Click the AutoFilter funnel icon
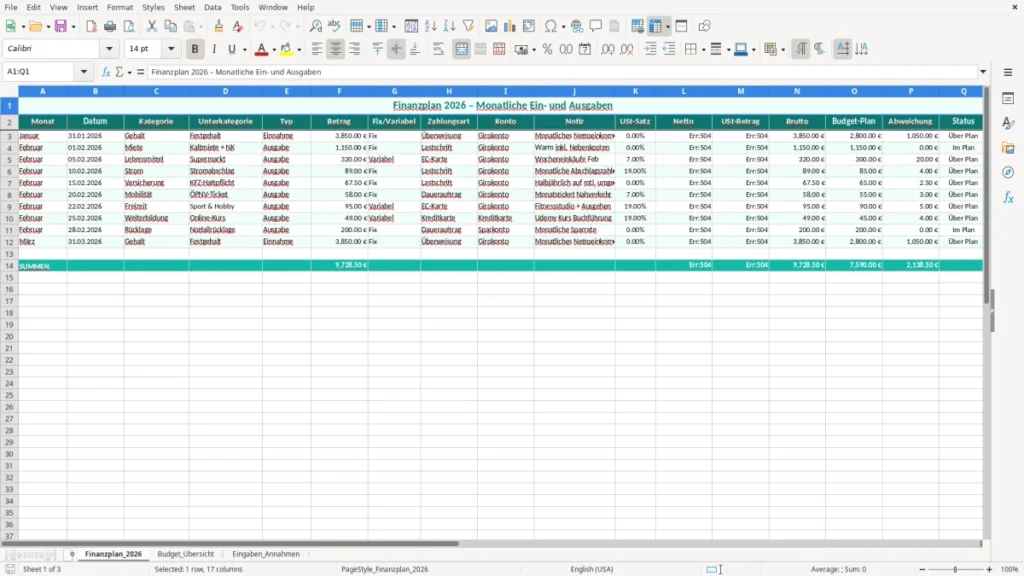 468,26
